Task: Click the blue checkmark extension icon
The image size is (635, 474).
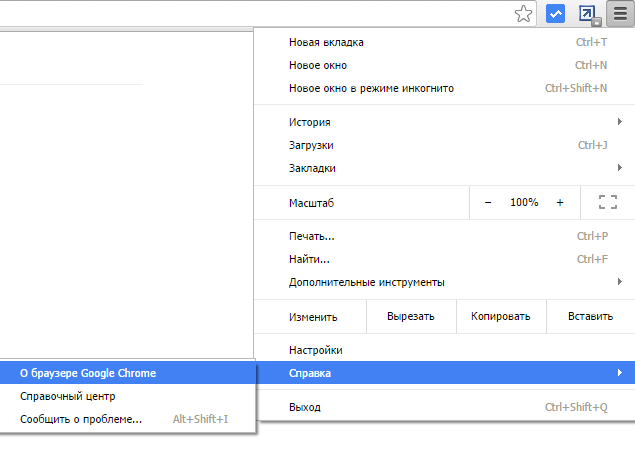Action: click(x=555, y=14)
